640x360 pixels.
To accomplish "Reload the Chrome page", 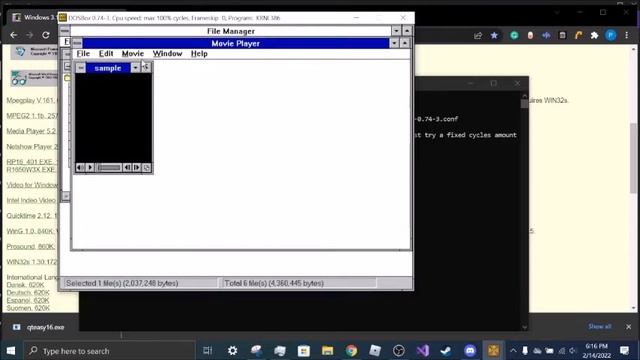I will (46, 35).
